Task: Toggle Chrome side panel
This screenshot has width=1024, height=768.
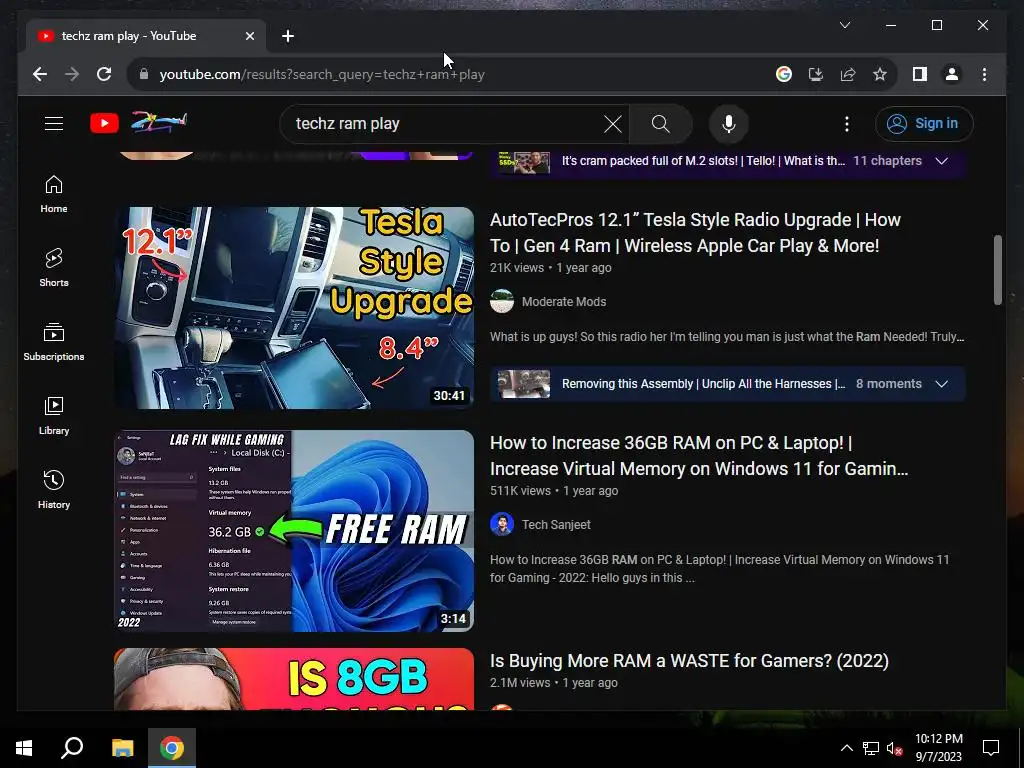Action: click(x=920, y=74)
